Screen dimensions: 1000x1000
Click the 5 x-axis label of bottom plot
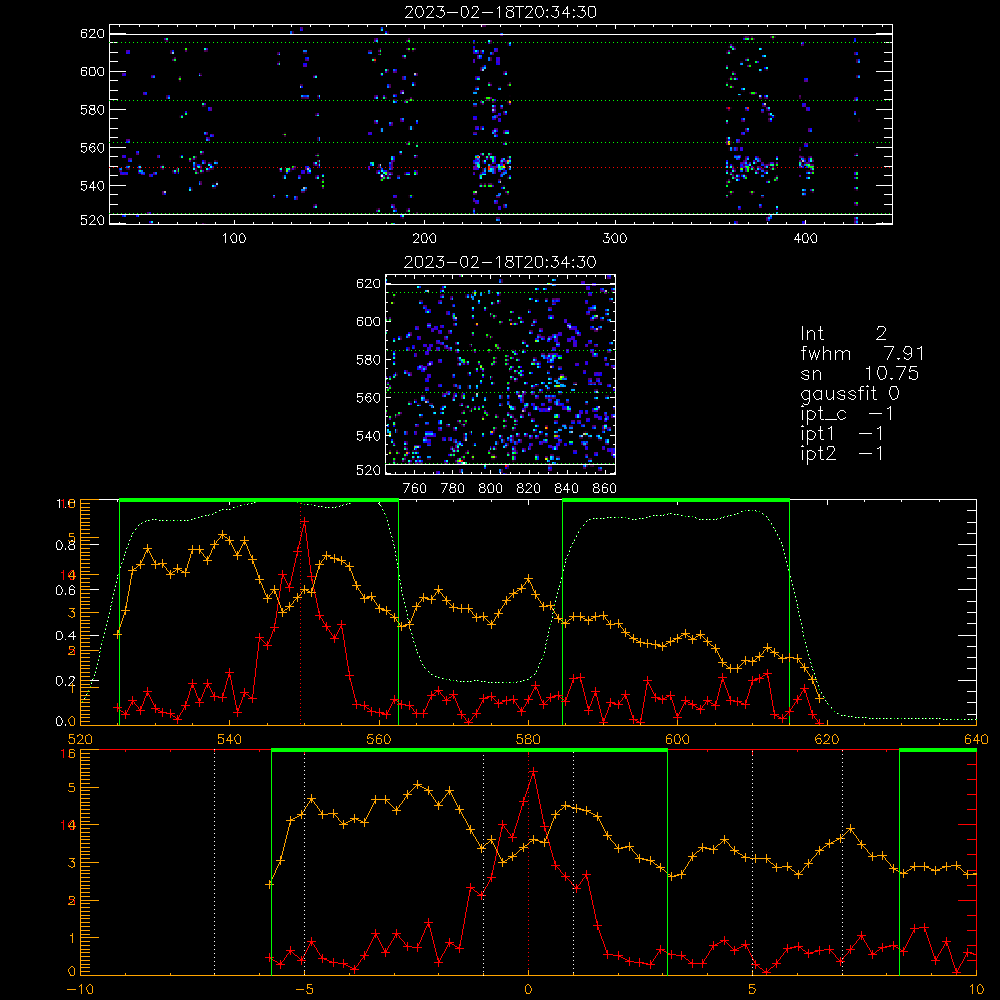pos(752,990)
